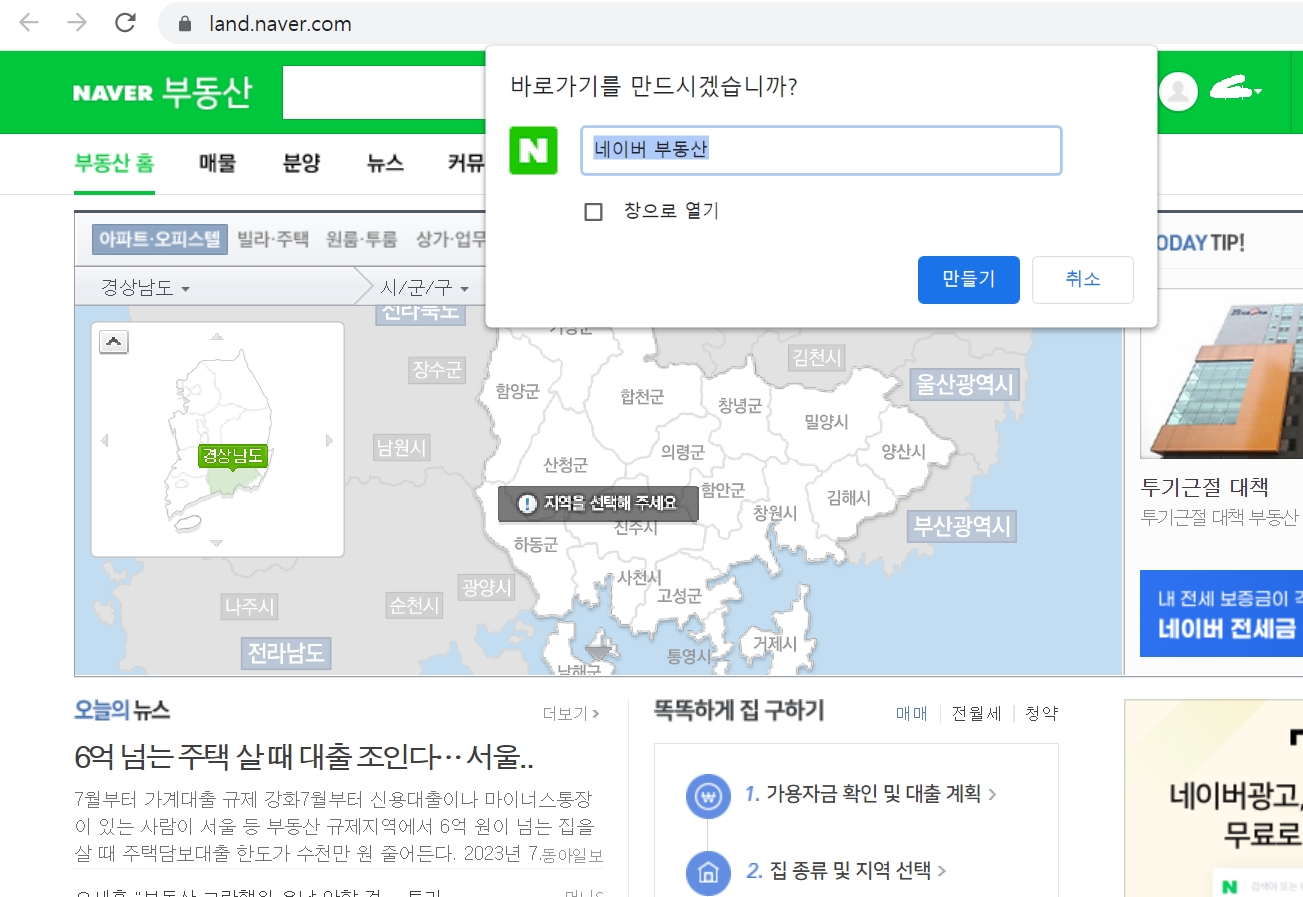Reload the page with refresh icon
Screen dimensions: 1303x897
pyautogui.click(x=125, y=22)
